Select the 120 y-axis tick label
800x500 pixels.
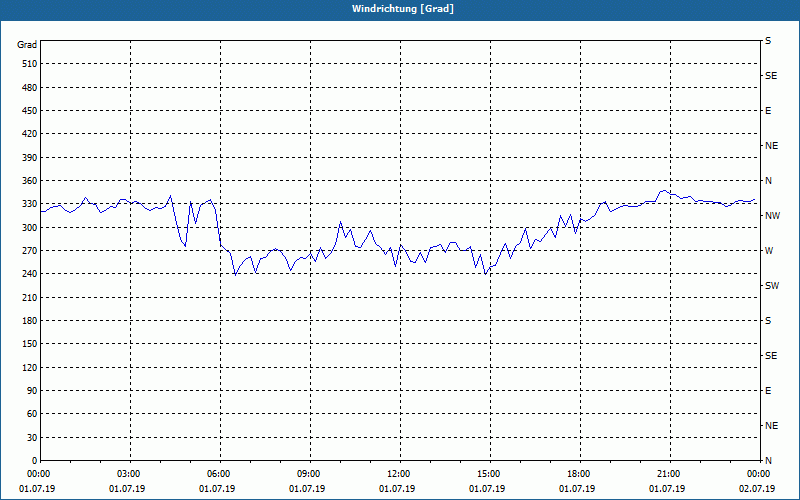pos(30,368)
